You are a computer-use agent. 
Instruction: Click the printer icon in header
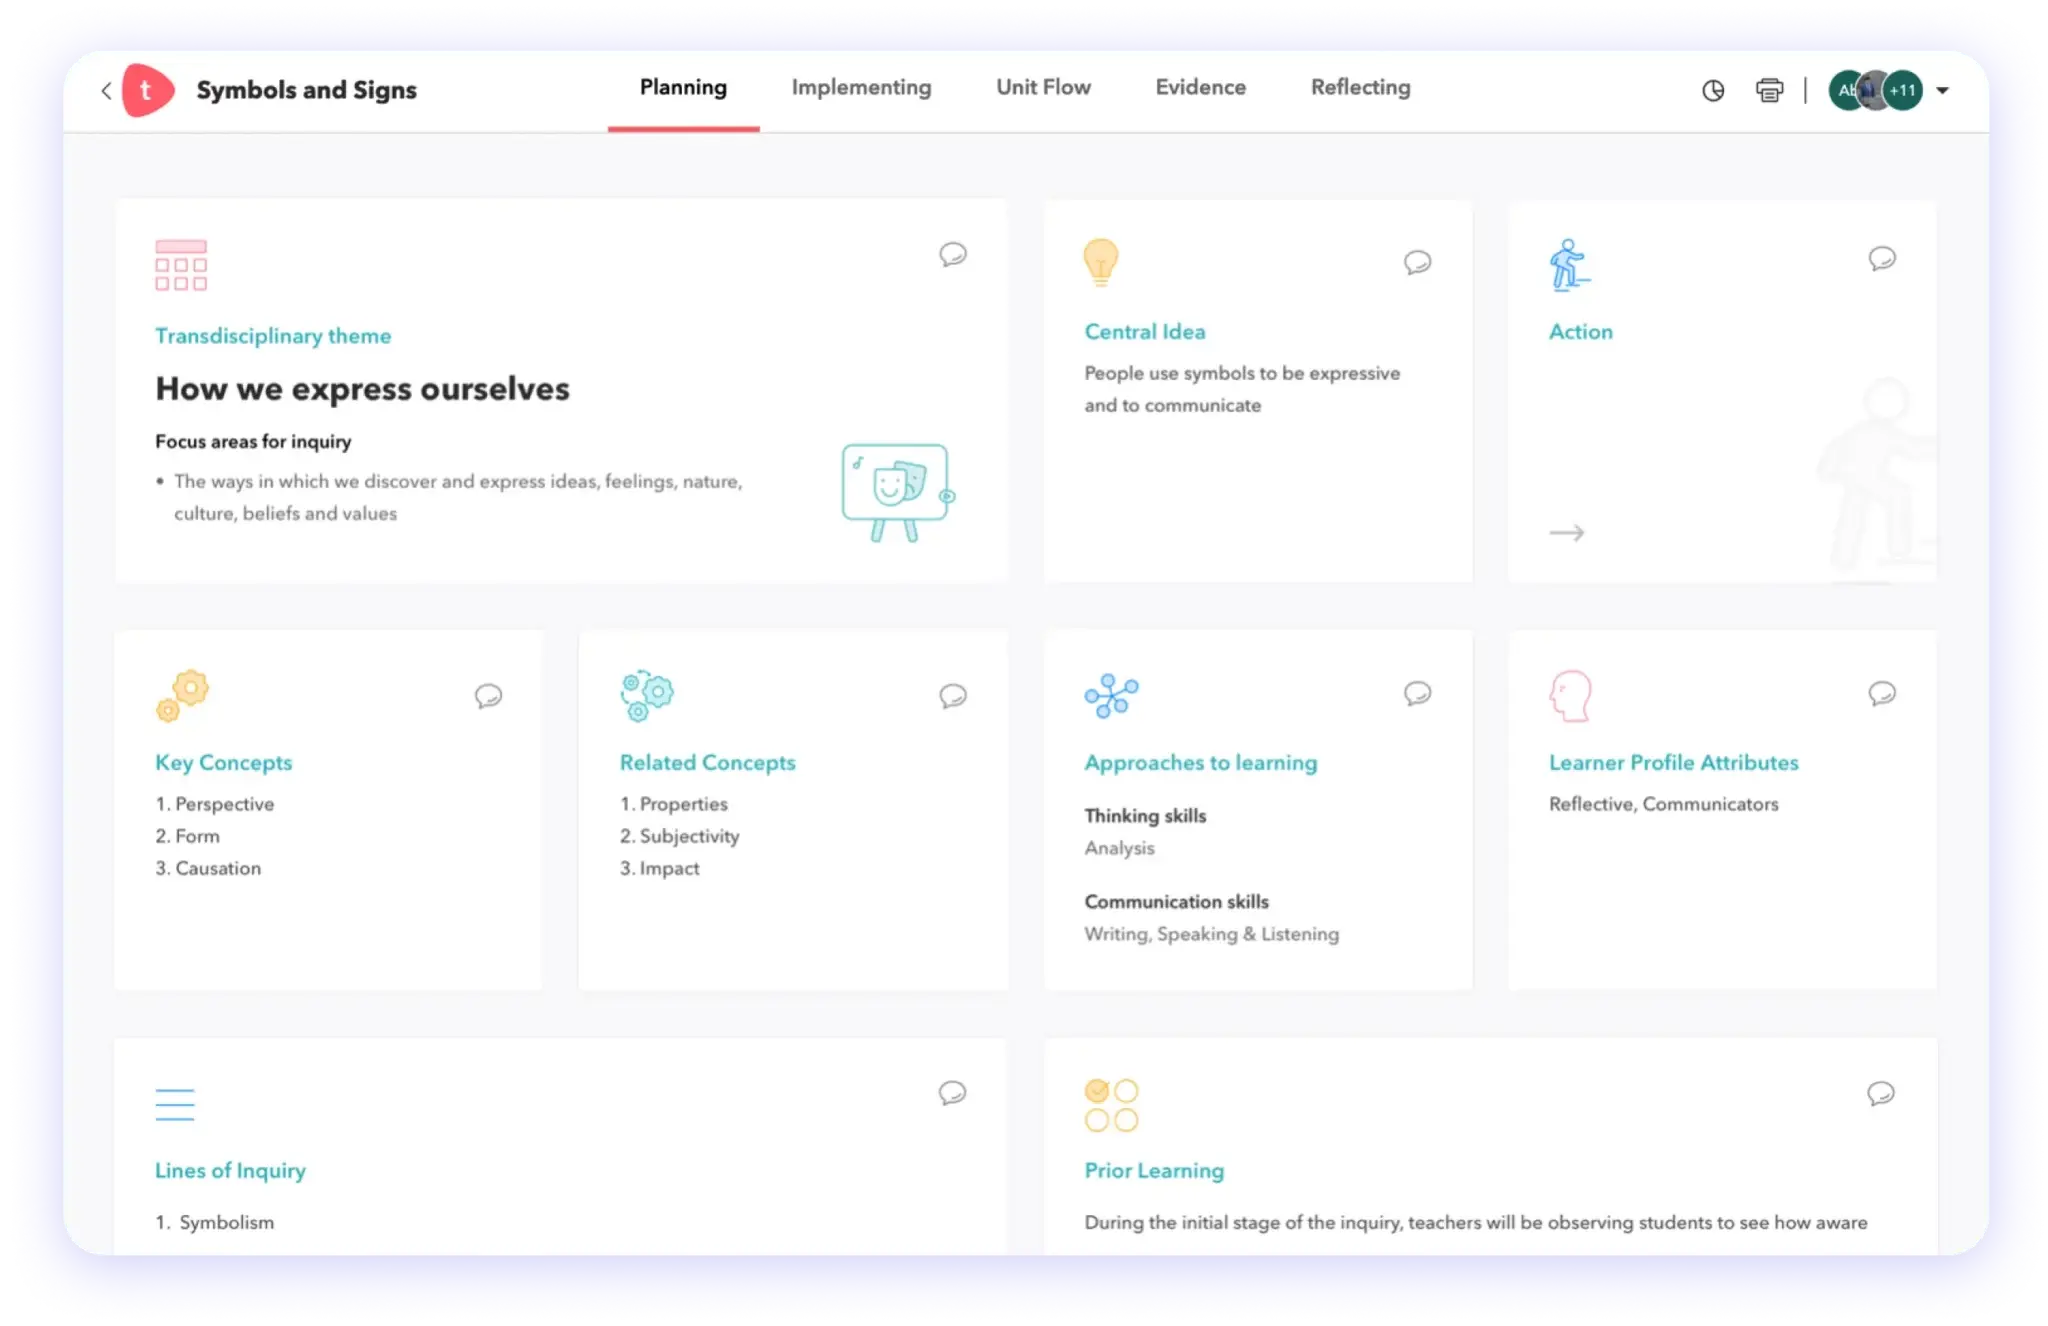[1769, 91]
